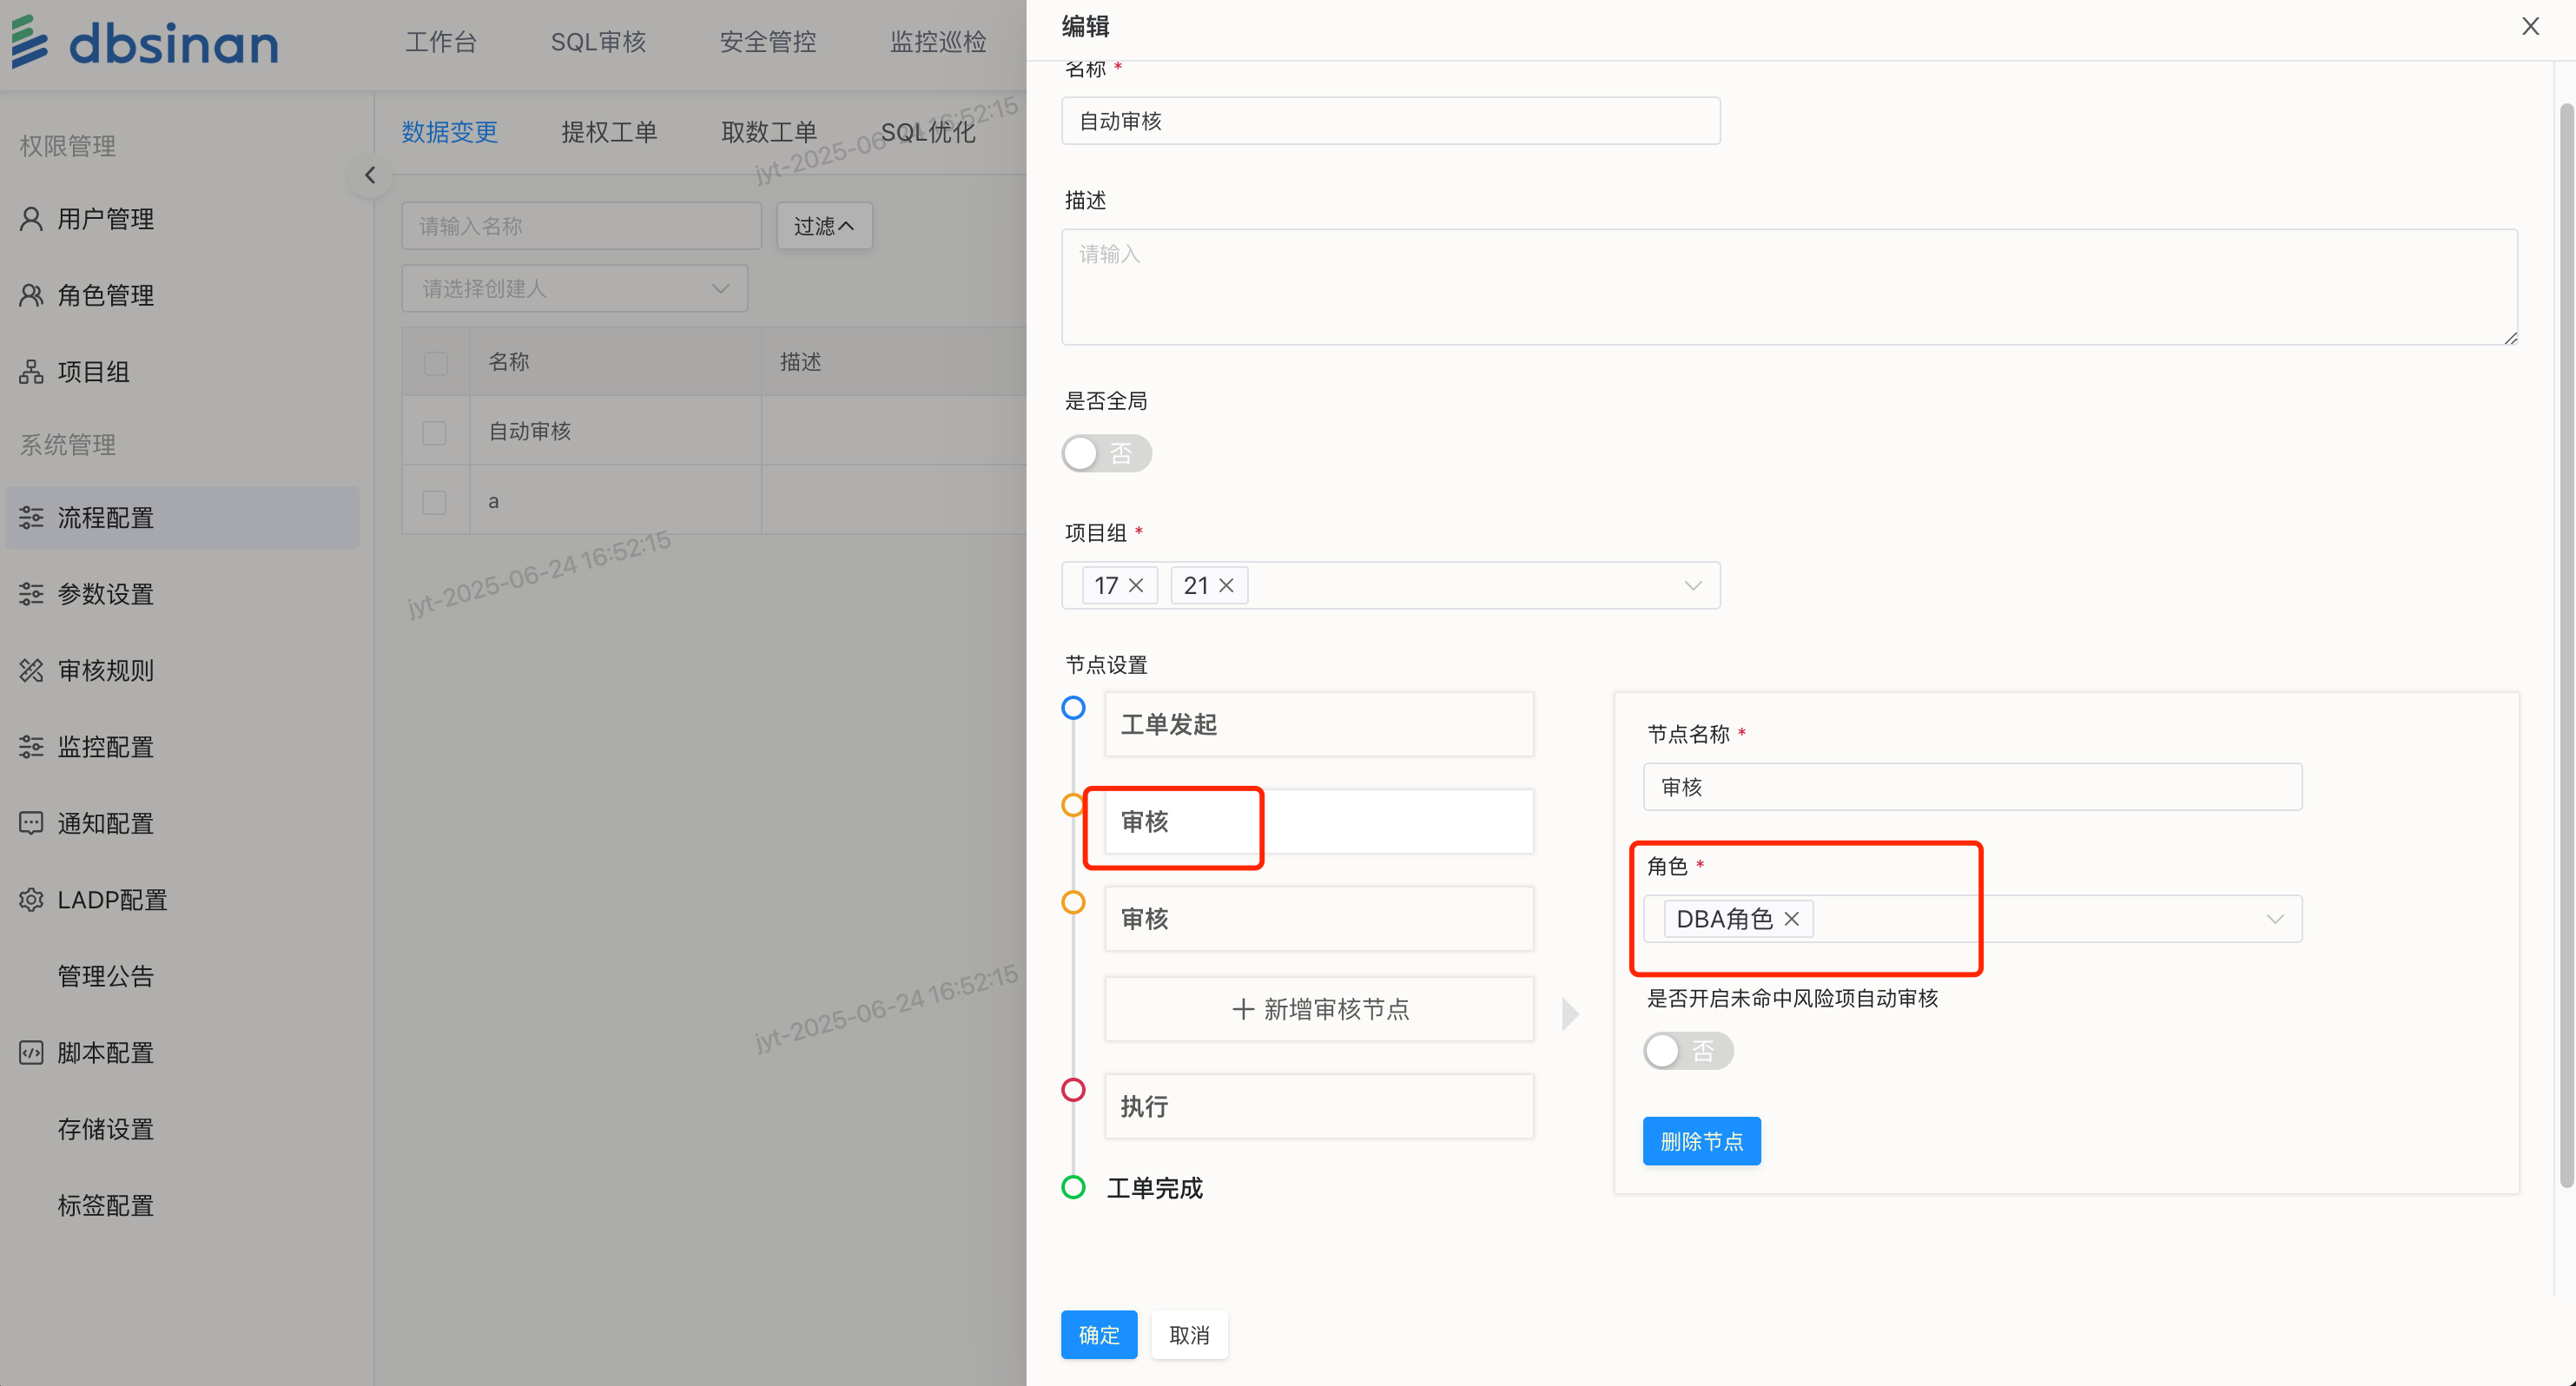Collapse the sidebar with chevron arrow

point(370,176)
